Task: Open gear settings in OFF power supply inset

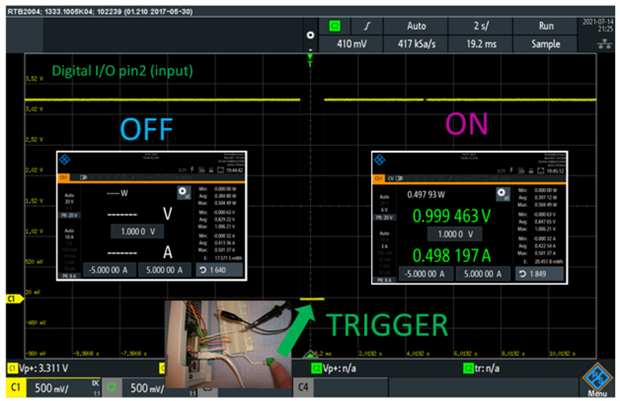Action: coord(183,193)
